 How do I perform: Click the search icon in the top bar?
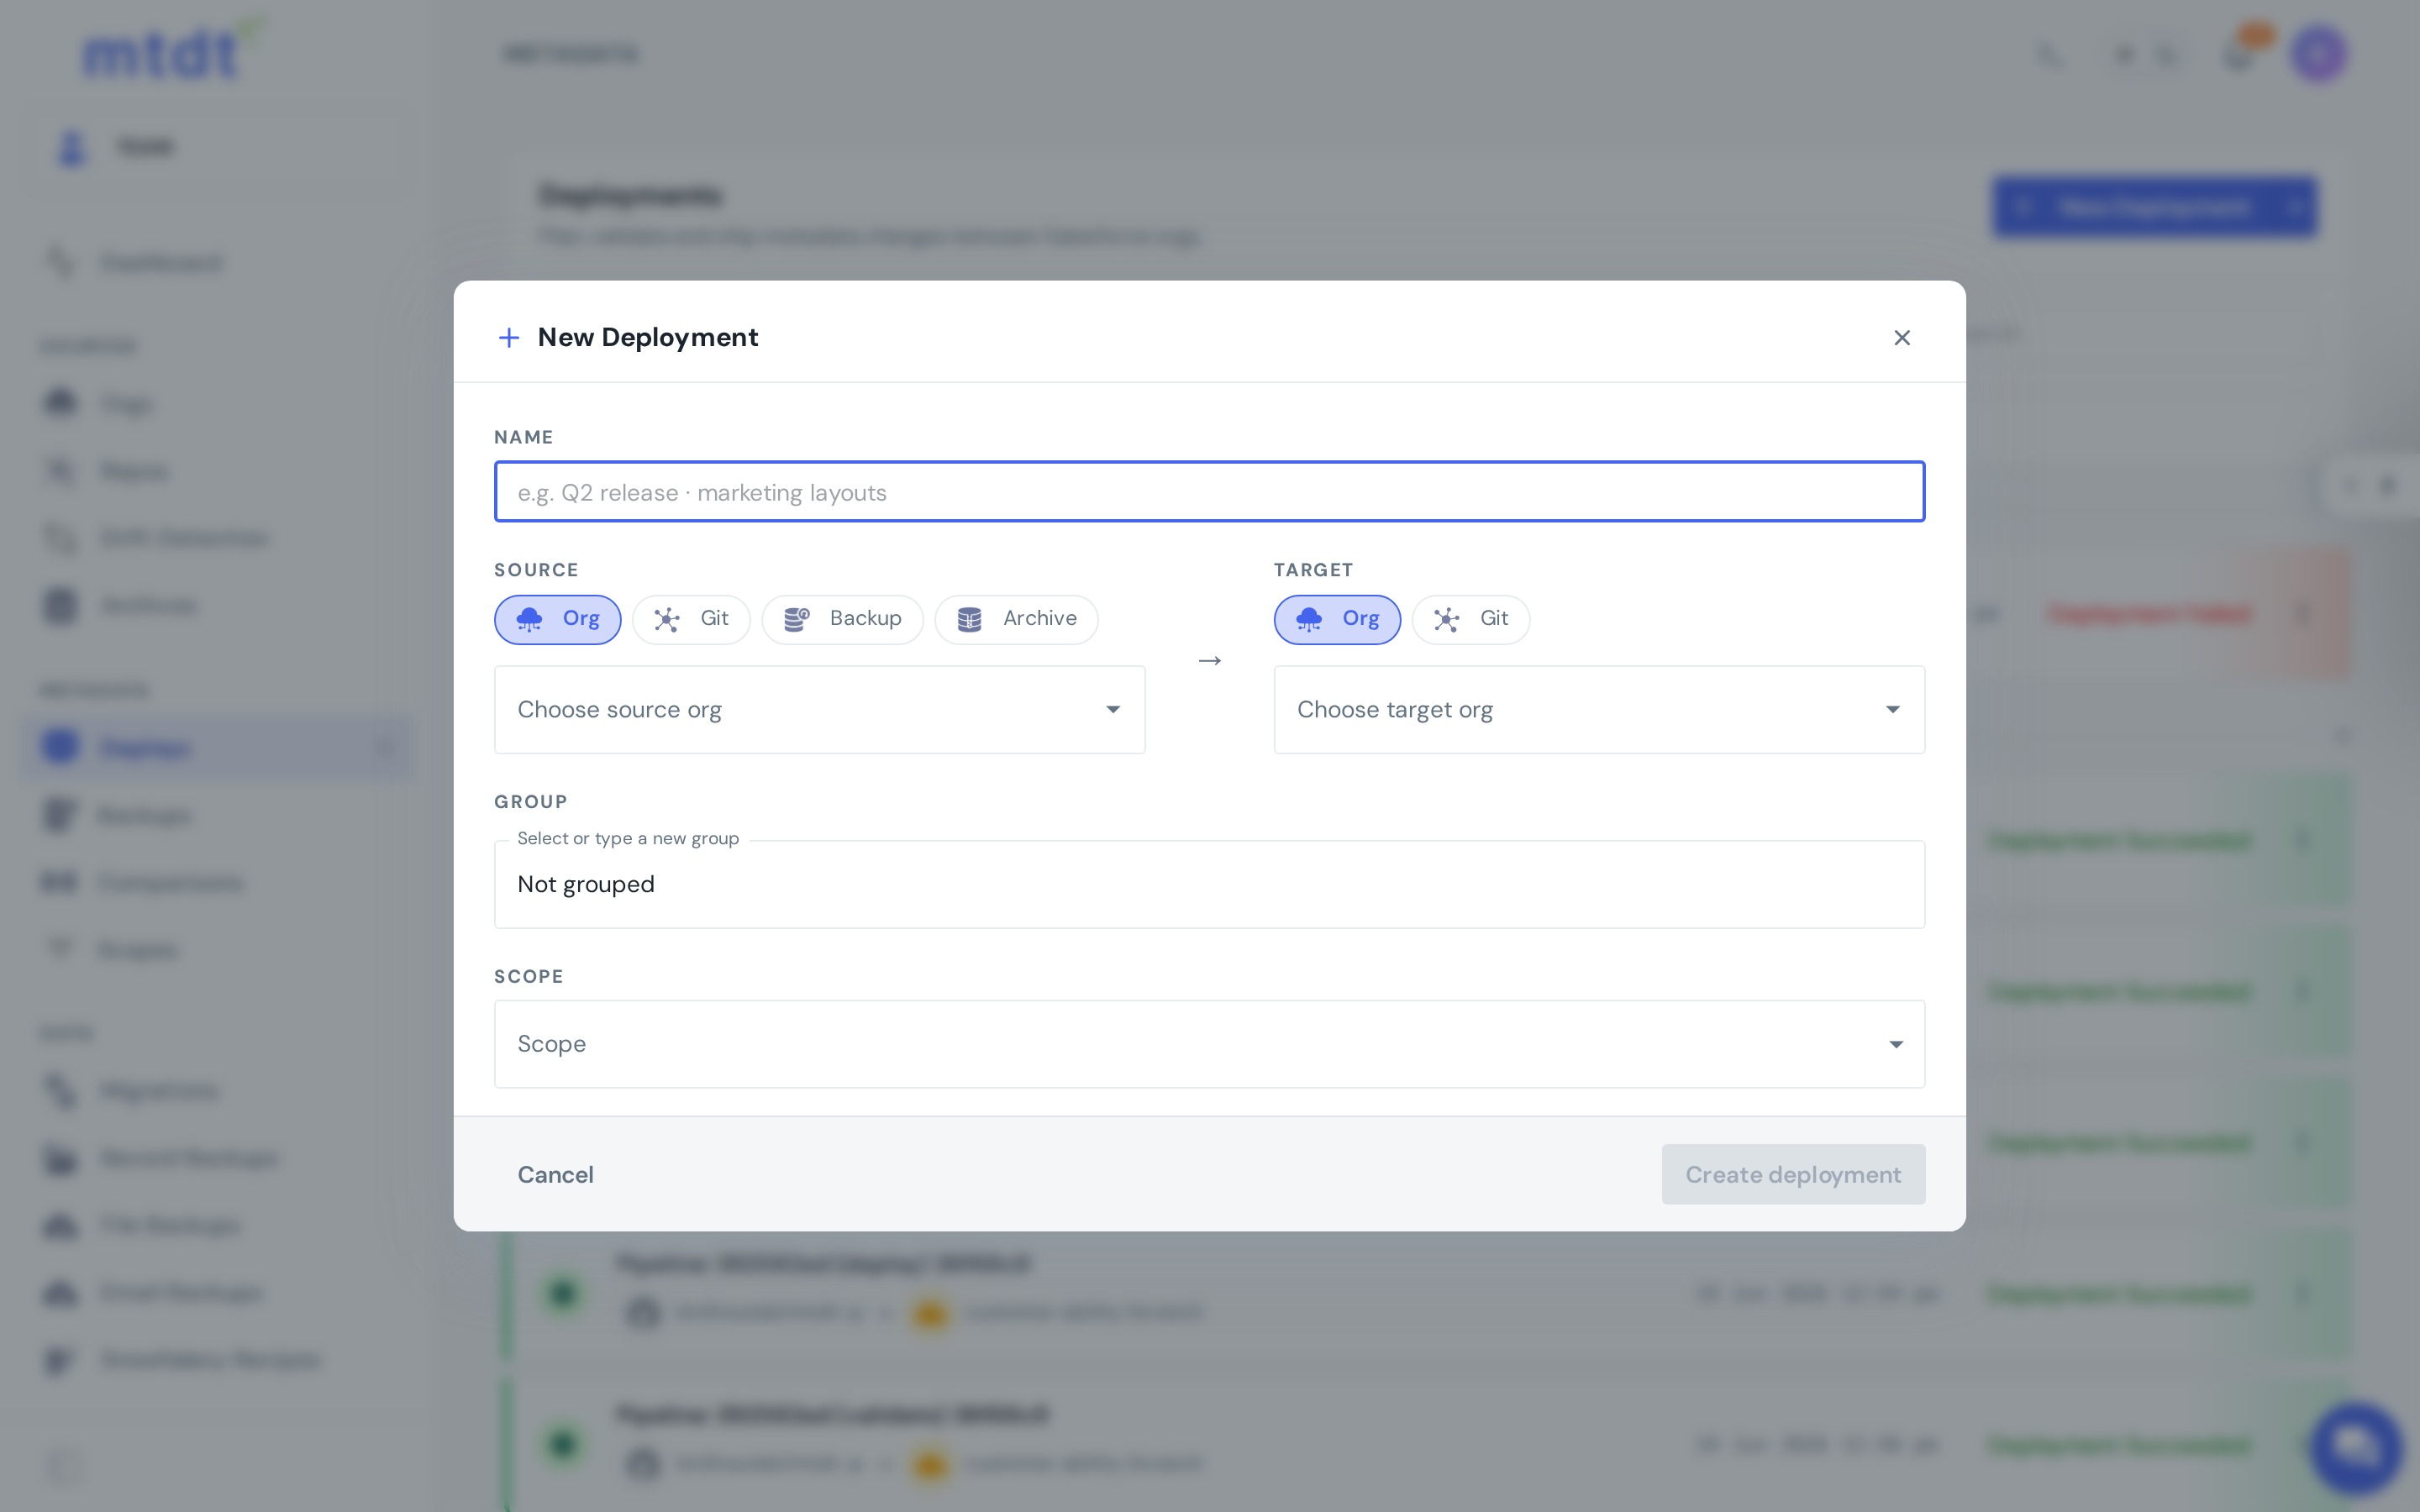pos(2049,54)
